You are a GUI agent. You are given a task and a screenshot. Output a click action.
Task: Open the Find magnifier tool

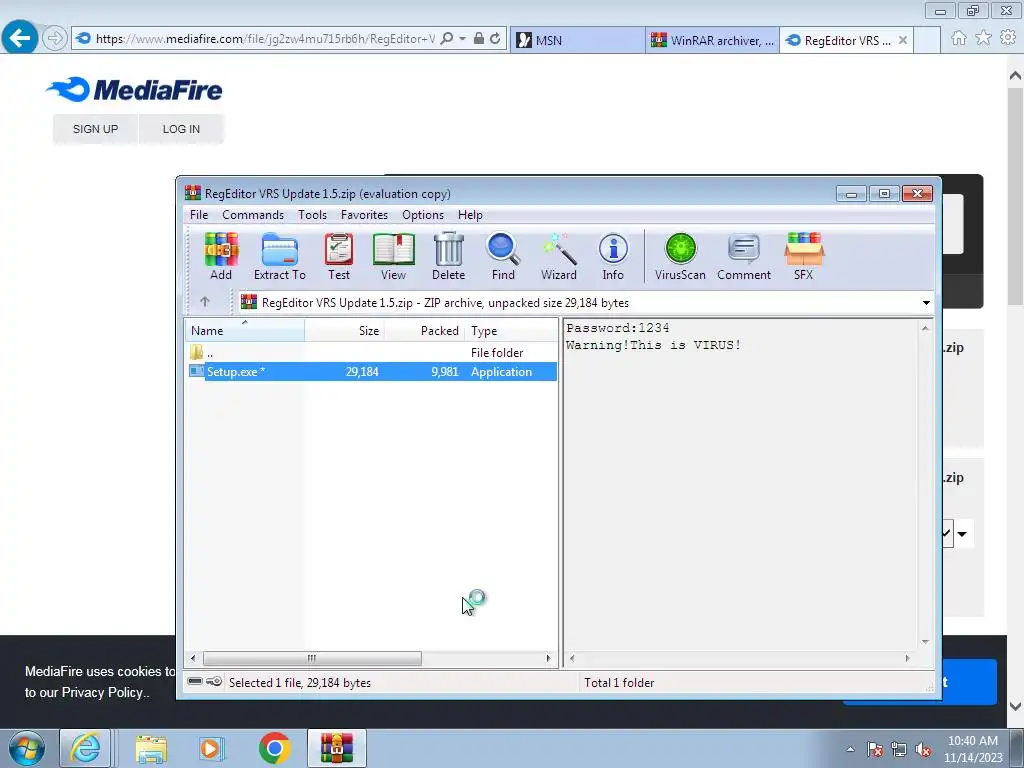(x=503, y=257)
